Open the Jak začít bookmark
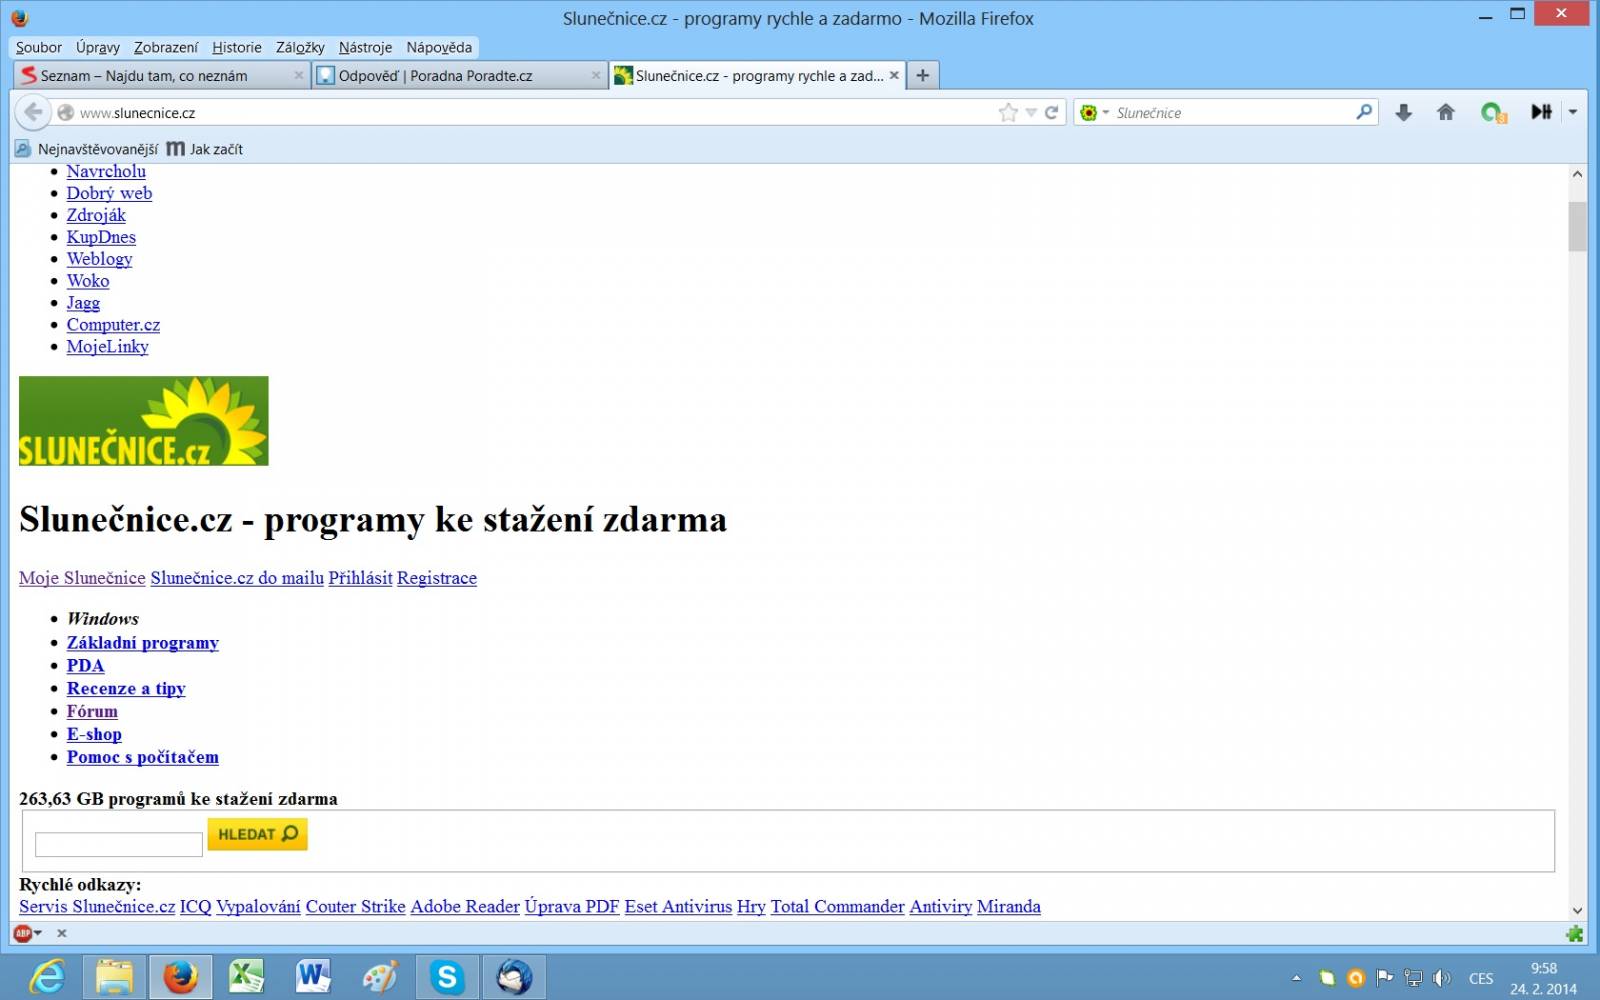 [x=205, y=149]
